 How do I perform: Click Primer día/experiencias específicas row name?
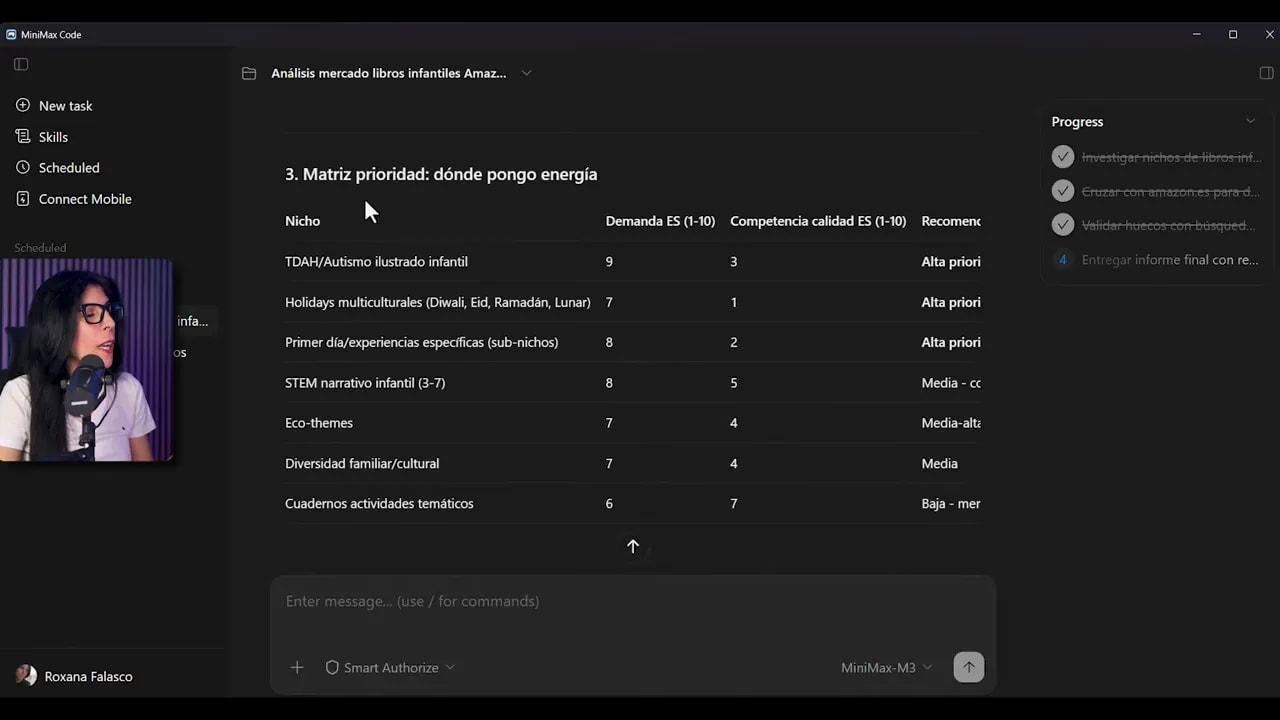coord(421,342)
